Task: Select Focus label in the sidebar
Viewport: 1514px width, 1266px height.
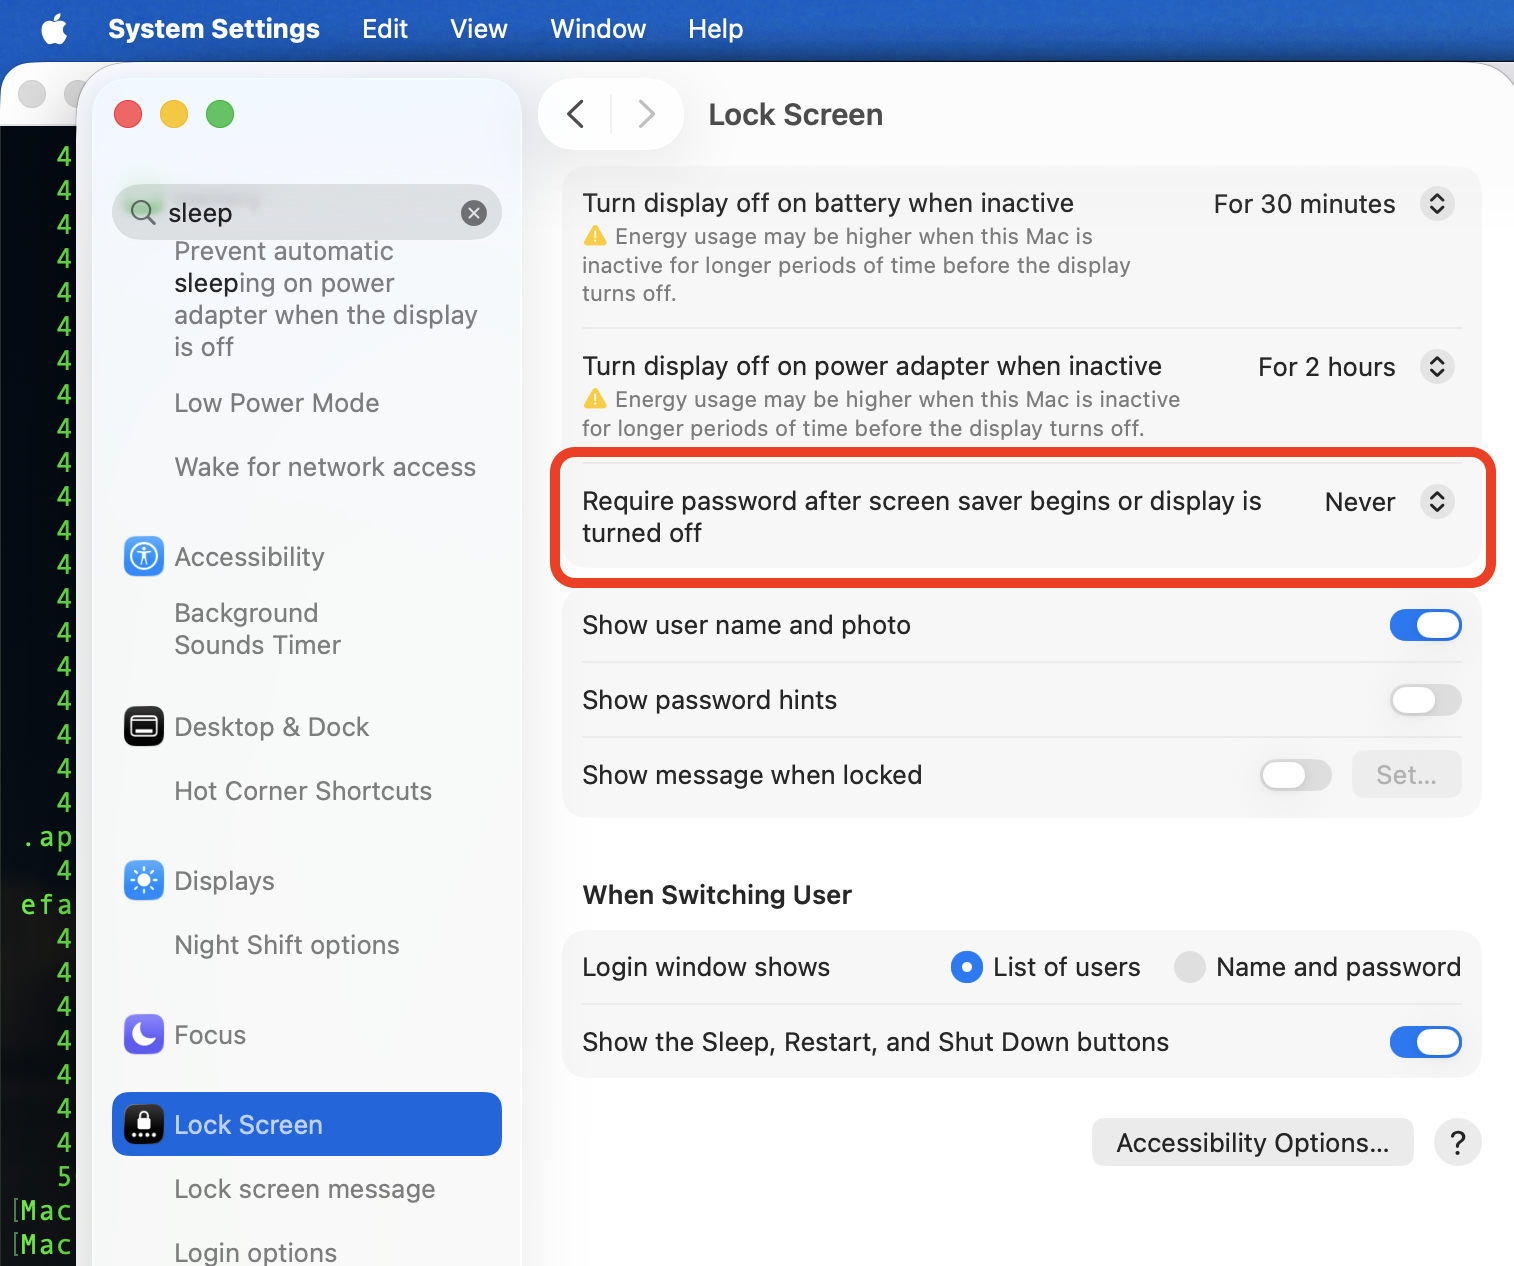Action: pyautogui.click(x=210, y=1035)
